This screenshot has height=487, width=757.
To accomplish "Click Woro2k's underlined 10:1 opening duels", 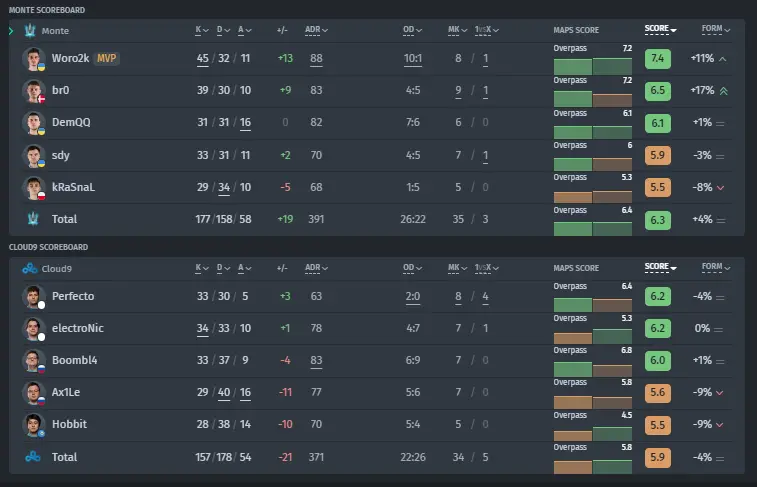I will pyautogui.click(x=413, y=59).
